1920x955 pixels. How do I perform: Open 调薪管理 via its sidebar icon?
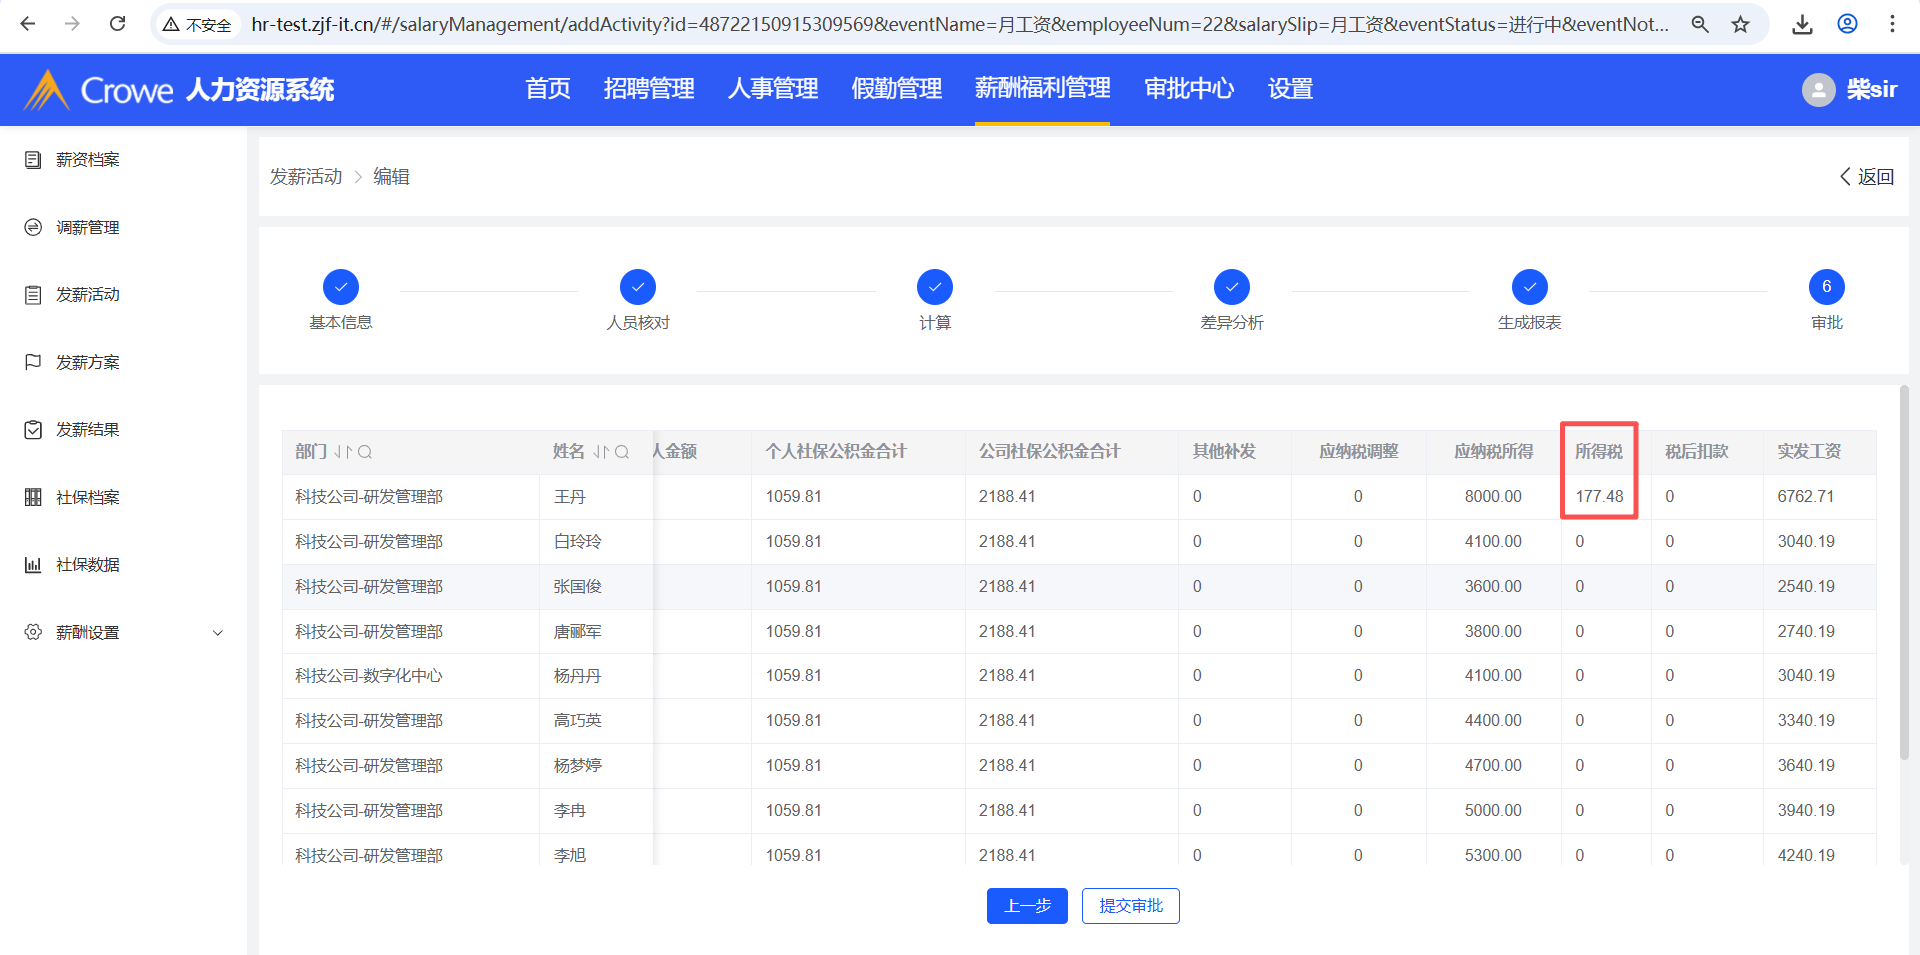click(33, 228)
